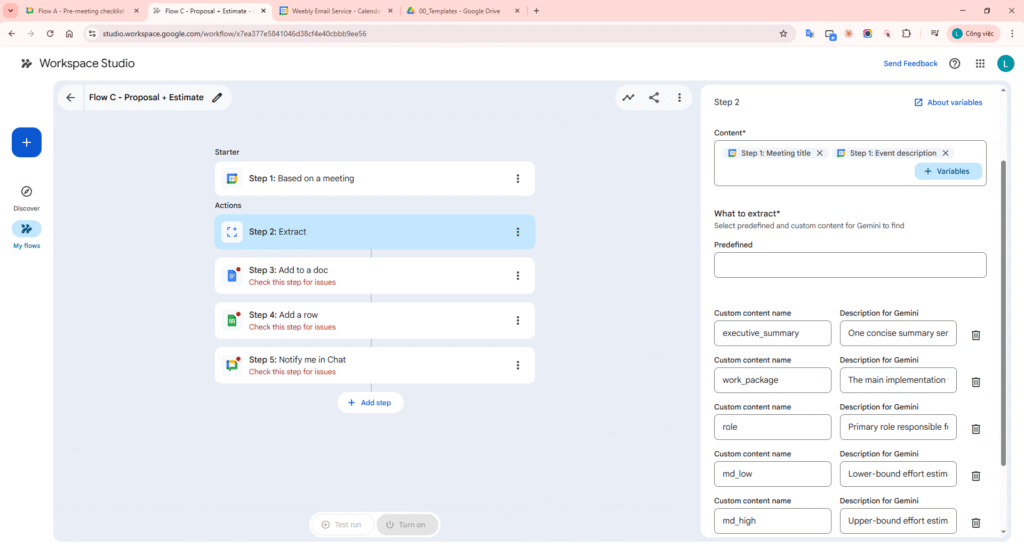Switch to the Flow A browser tab
The image size is (1024, 554).
click(82, 11)
